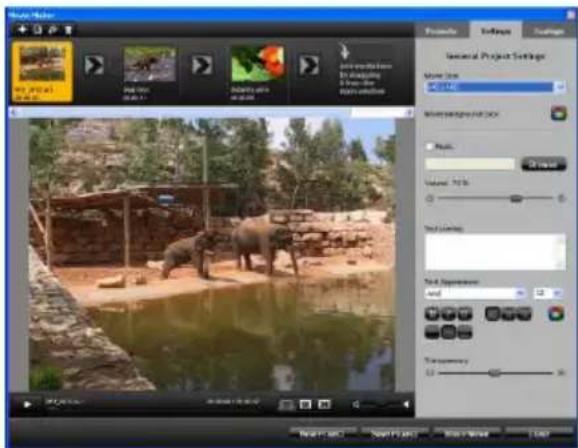Click the Exit button
Screen dimensions: 578x448
coord(539,434)
